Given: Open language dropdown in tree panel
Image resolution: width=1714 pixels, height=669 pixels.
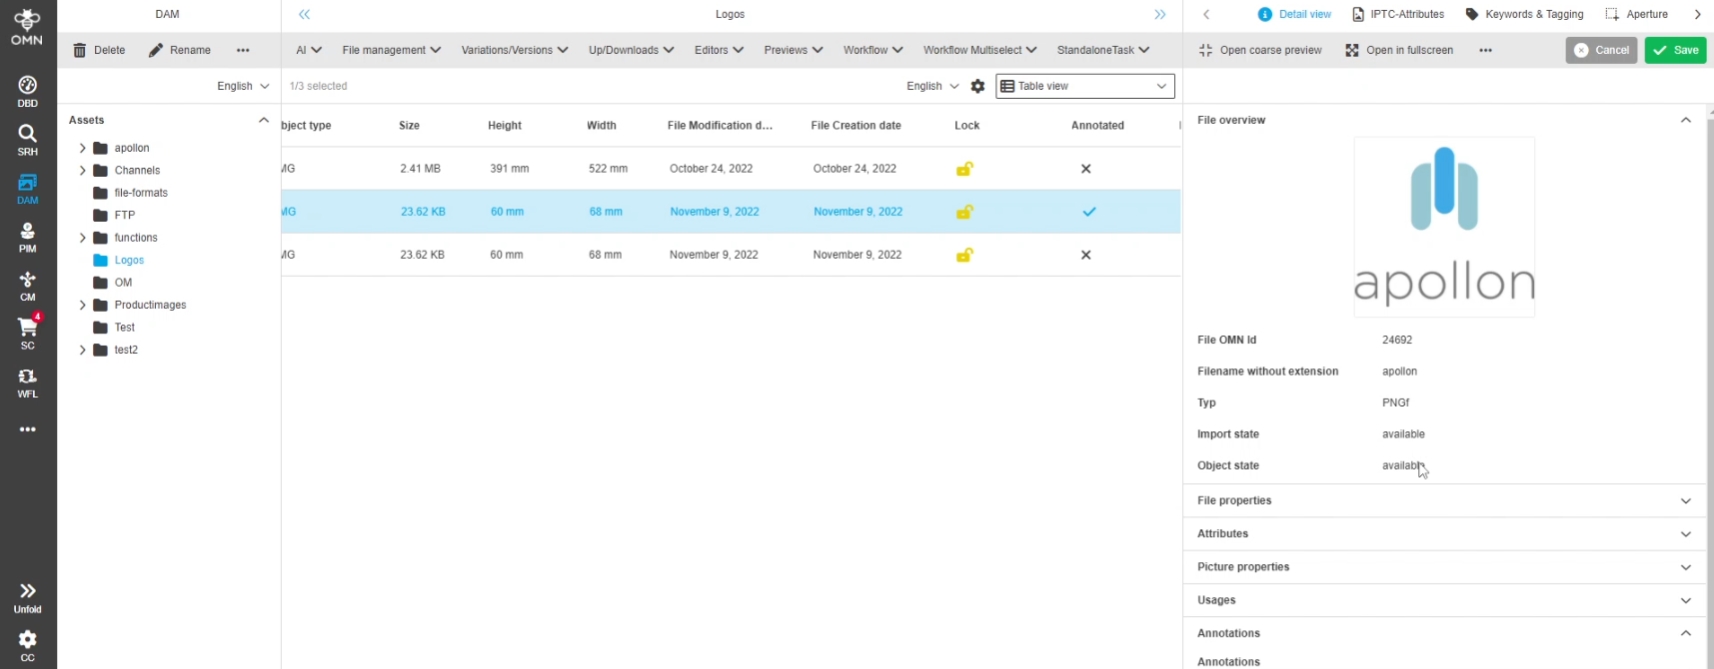Looking at the screenshot, I should [243, 86].
